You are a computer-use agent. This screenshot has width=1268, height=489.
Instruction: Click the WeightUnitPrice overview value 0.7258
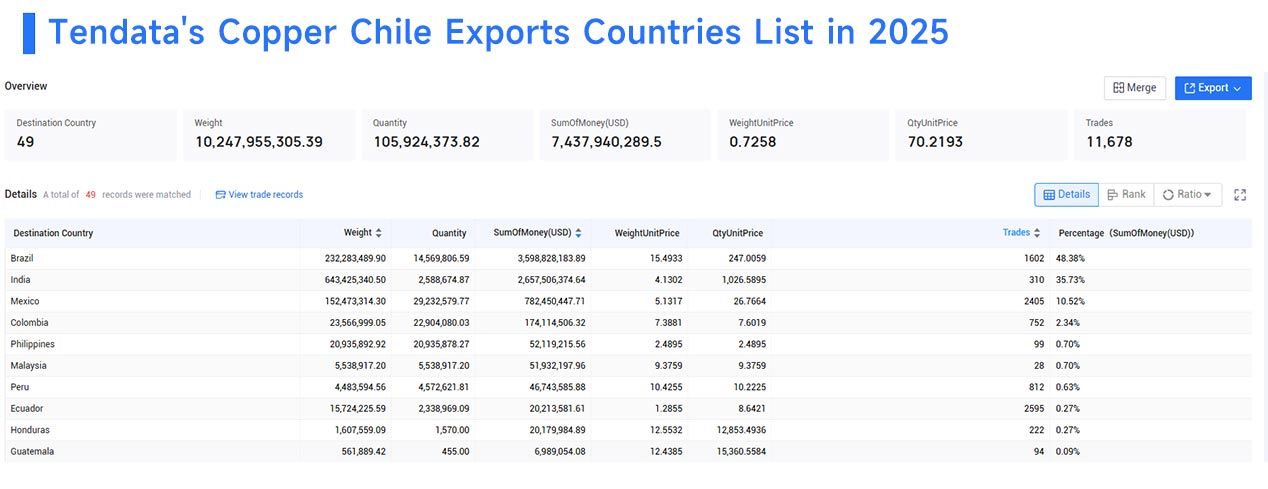tap(751, 142)
